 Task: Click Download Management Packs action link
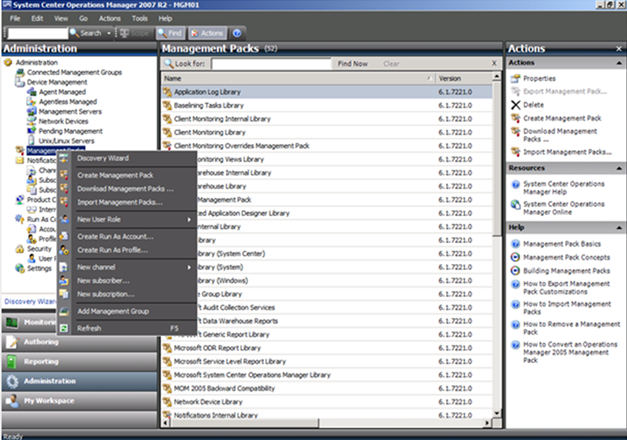560,135
